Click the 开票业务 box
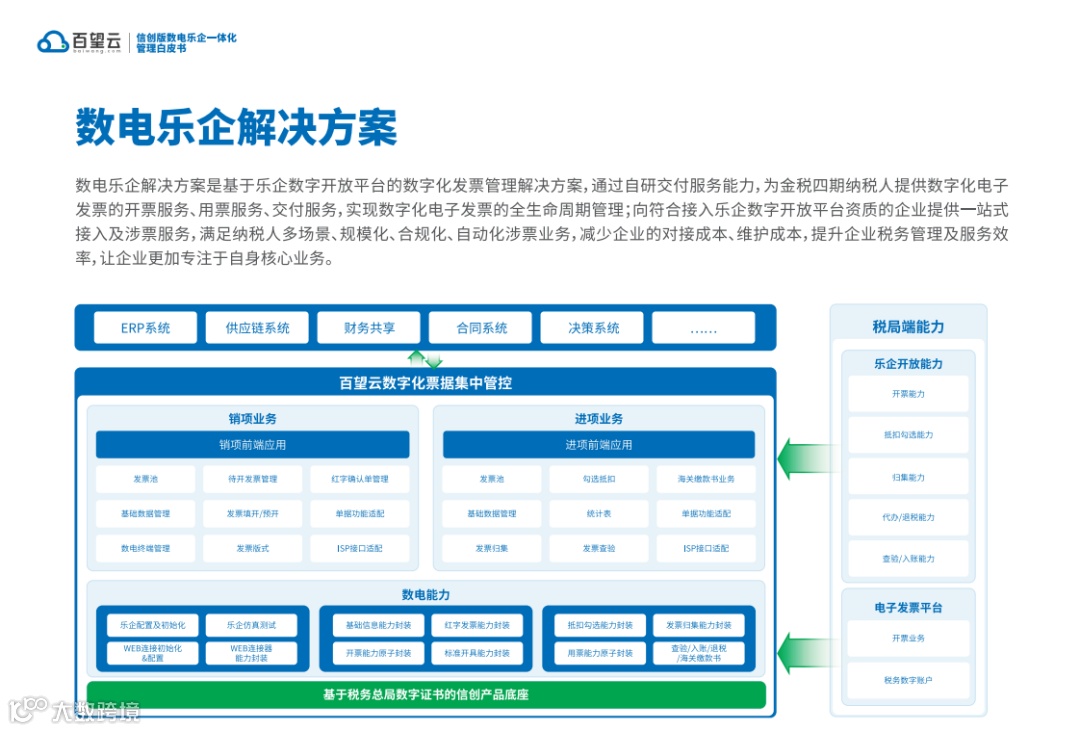 pos(908,639)
